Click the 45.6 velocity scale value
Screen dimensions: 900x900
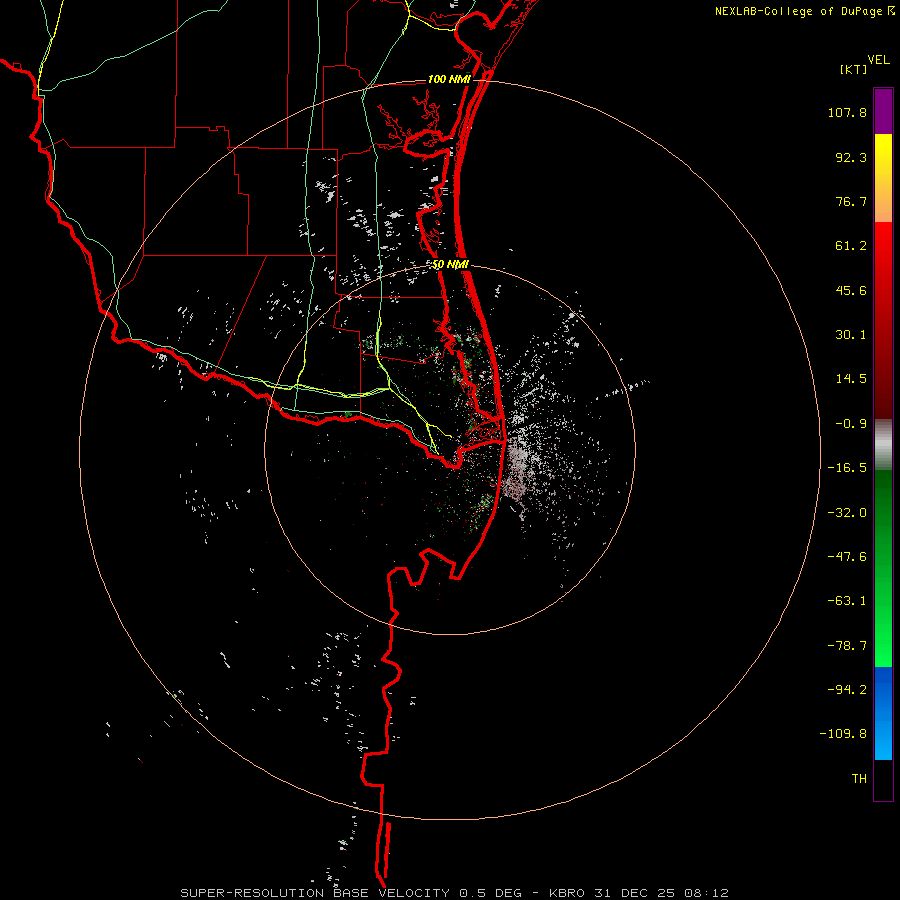[x=851, y=290]
